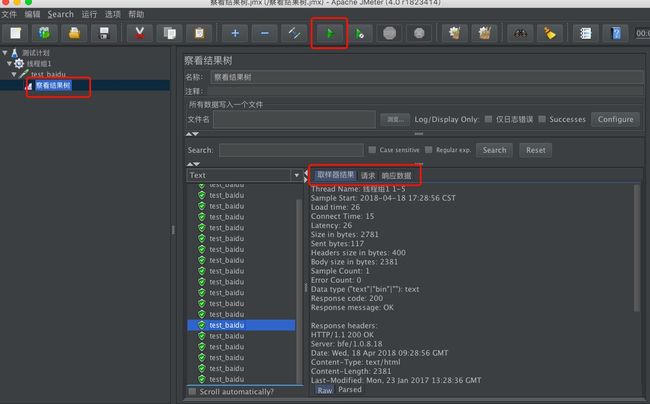Screen dimensions: 650x404
Task: Select the test_baidu sampler icon in tree
Action: point(24,74)
